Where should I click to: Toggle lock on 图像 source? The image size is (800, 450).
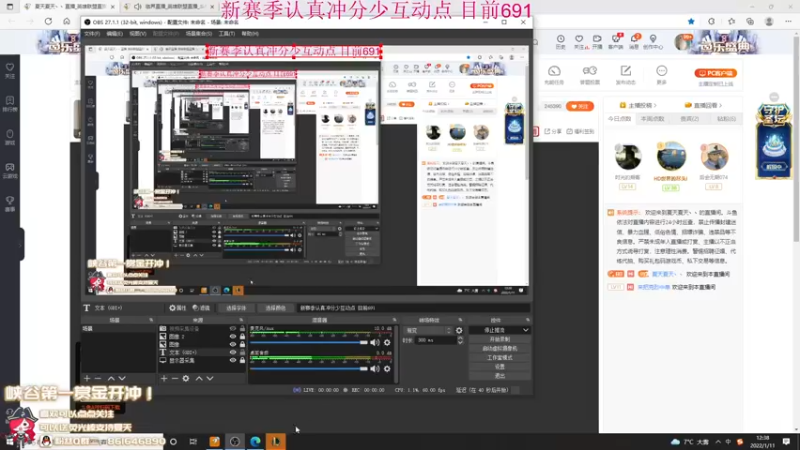242,344
